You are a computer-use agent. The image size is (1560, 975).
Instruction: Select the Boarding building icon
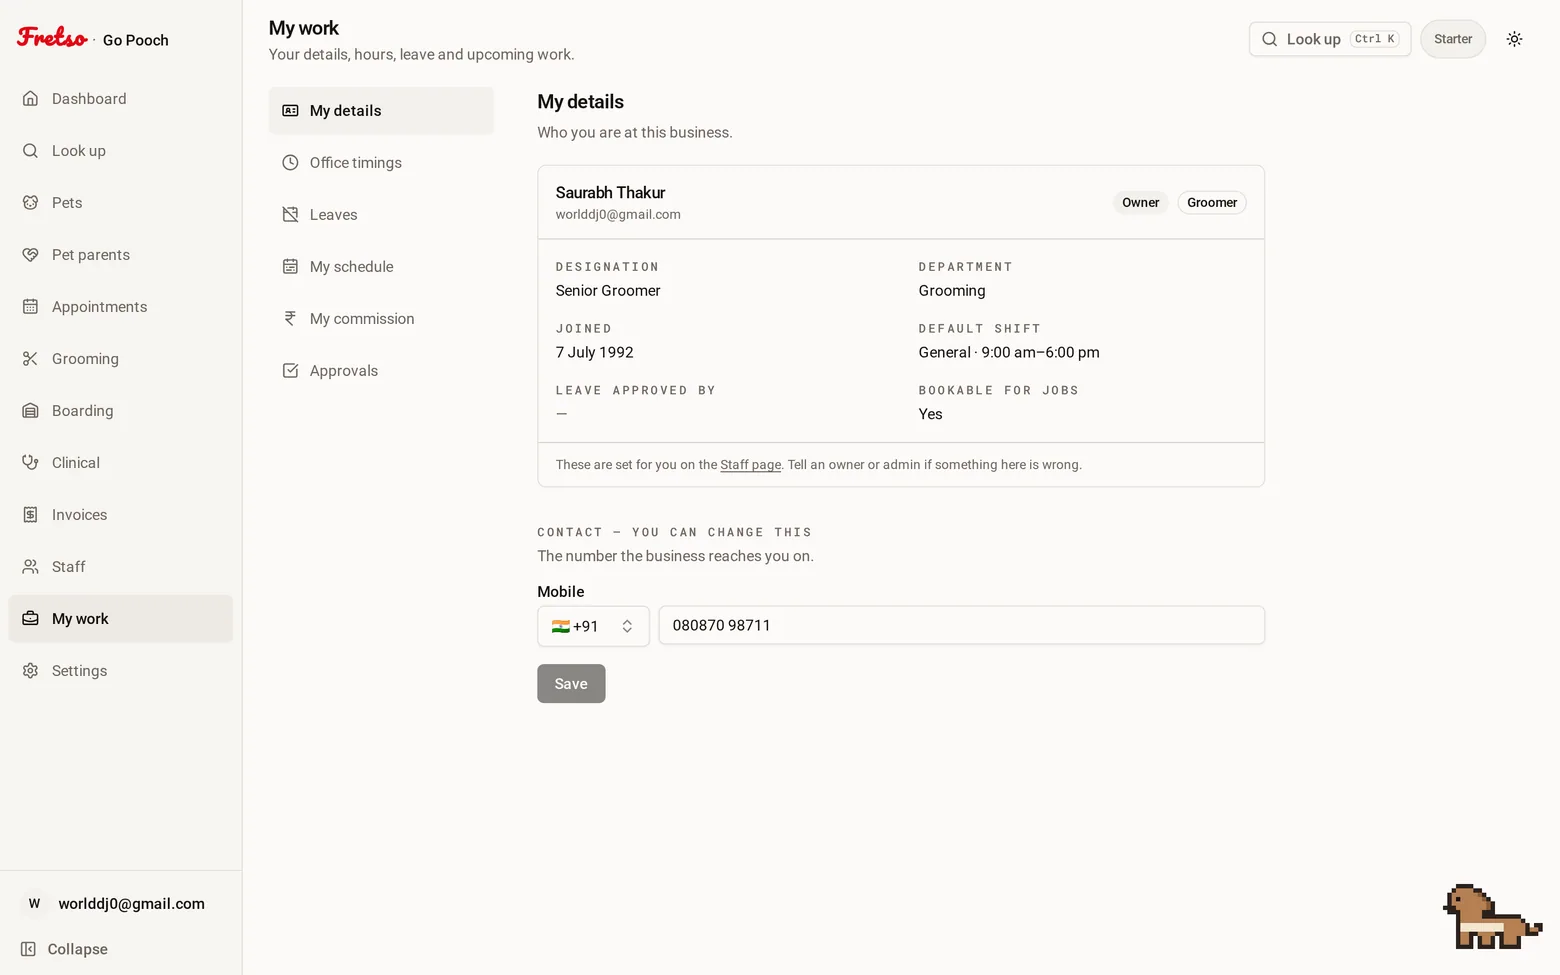[x=30, y=410]
